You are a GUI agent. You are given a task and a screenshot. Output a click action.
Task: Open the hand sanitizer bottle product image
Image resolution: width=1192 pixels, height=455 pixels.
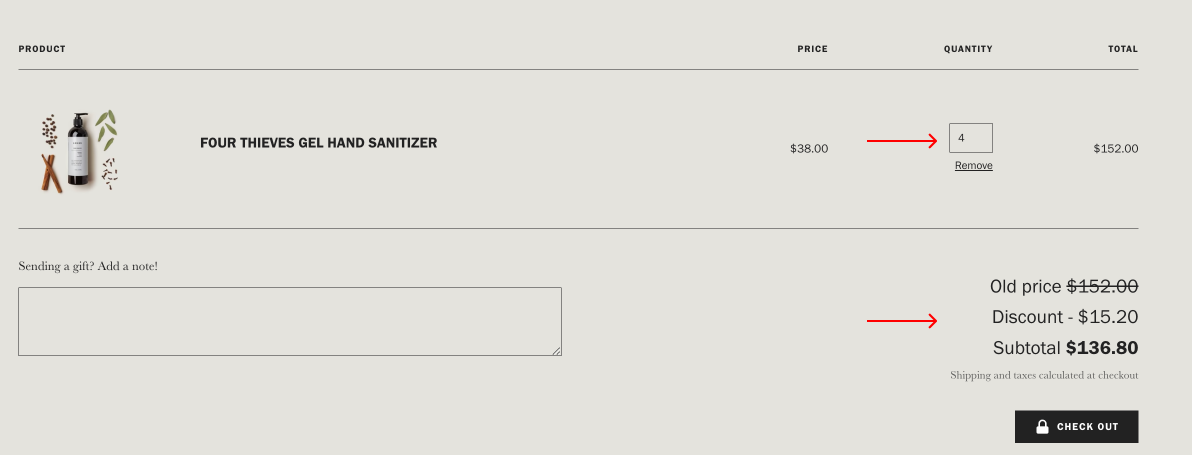80,149
